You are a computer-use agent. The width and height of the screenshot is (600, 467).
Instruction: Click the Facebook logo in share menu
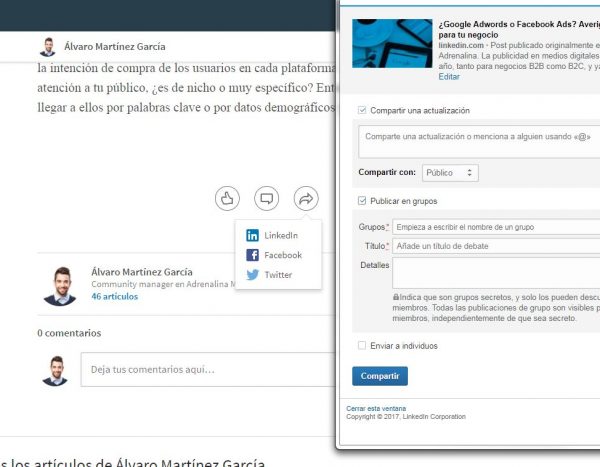253,255
